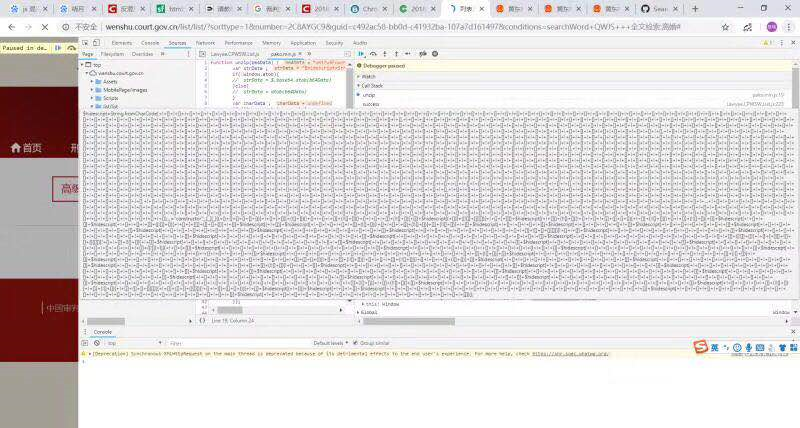Click the page's 首页 home link
Viewport: 800px width, 428px height.
(x=27, y=148)
